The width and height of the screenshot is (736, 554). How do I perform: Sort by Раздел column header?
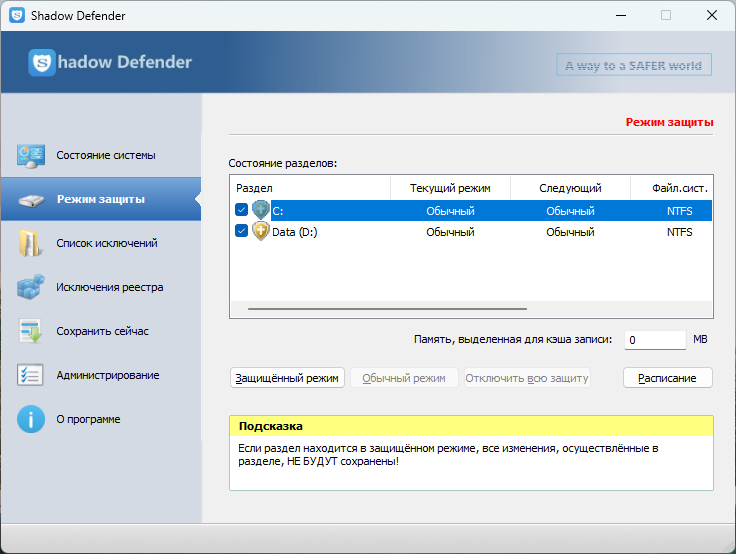click(310, 188)
